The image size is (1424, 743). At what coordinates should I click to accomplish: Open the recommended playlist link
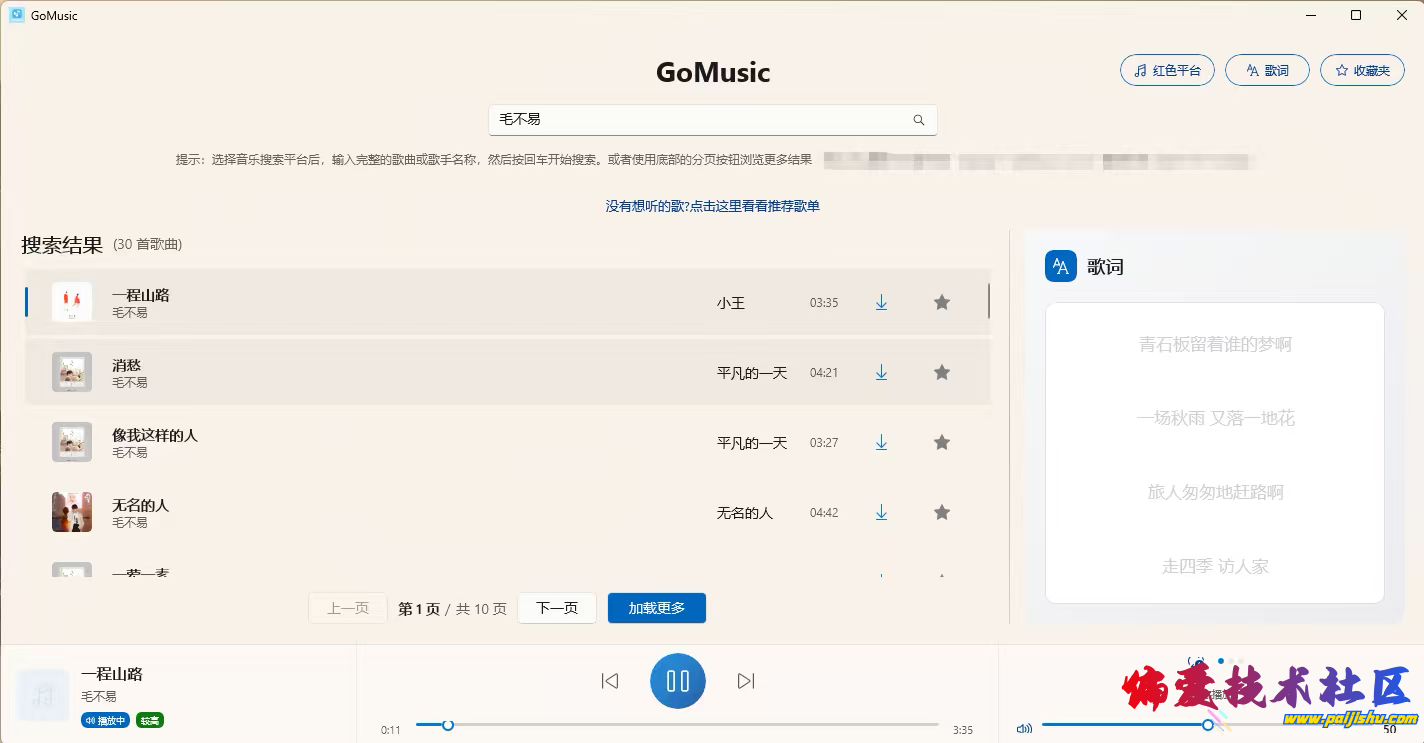click(712, 206)
